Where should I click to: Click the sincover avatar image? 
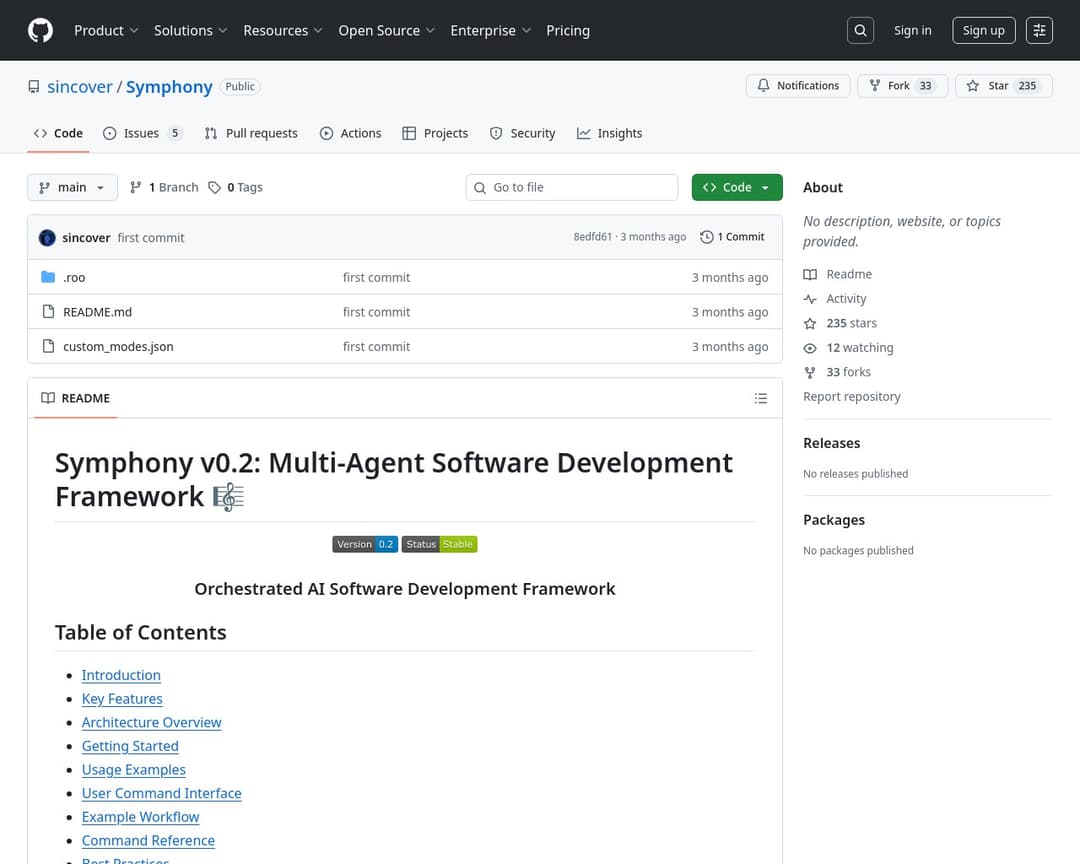[x=47, y=238]
